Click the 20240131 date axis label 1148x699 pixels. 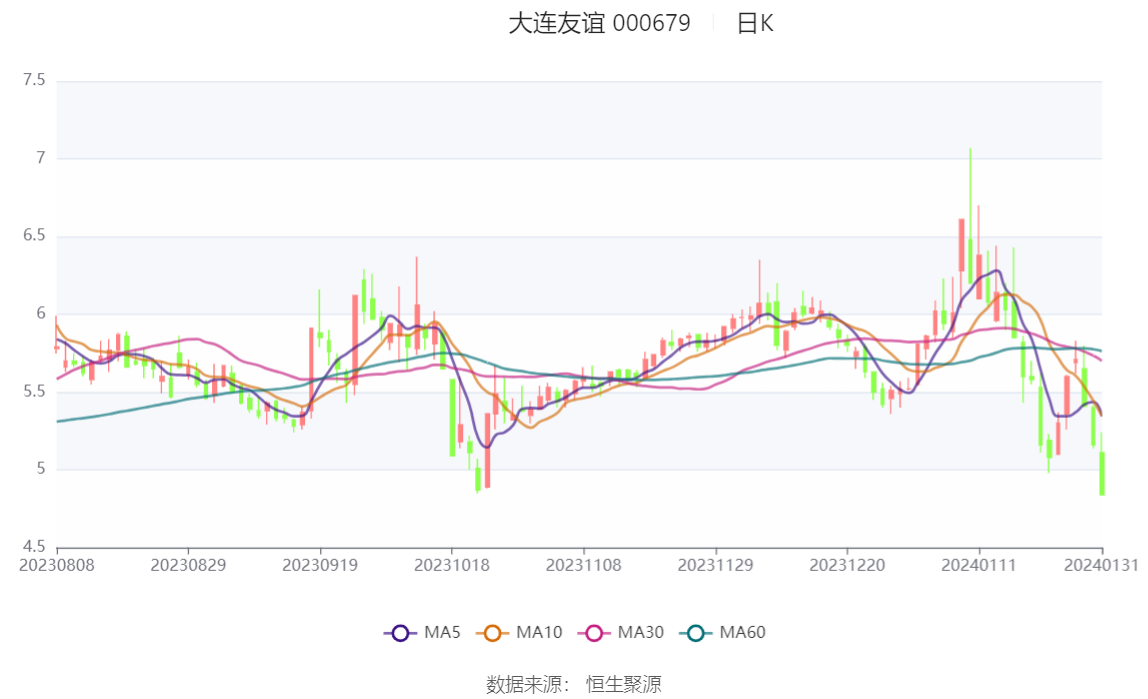point(1101,566)
